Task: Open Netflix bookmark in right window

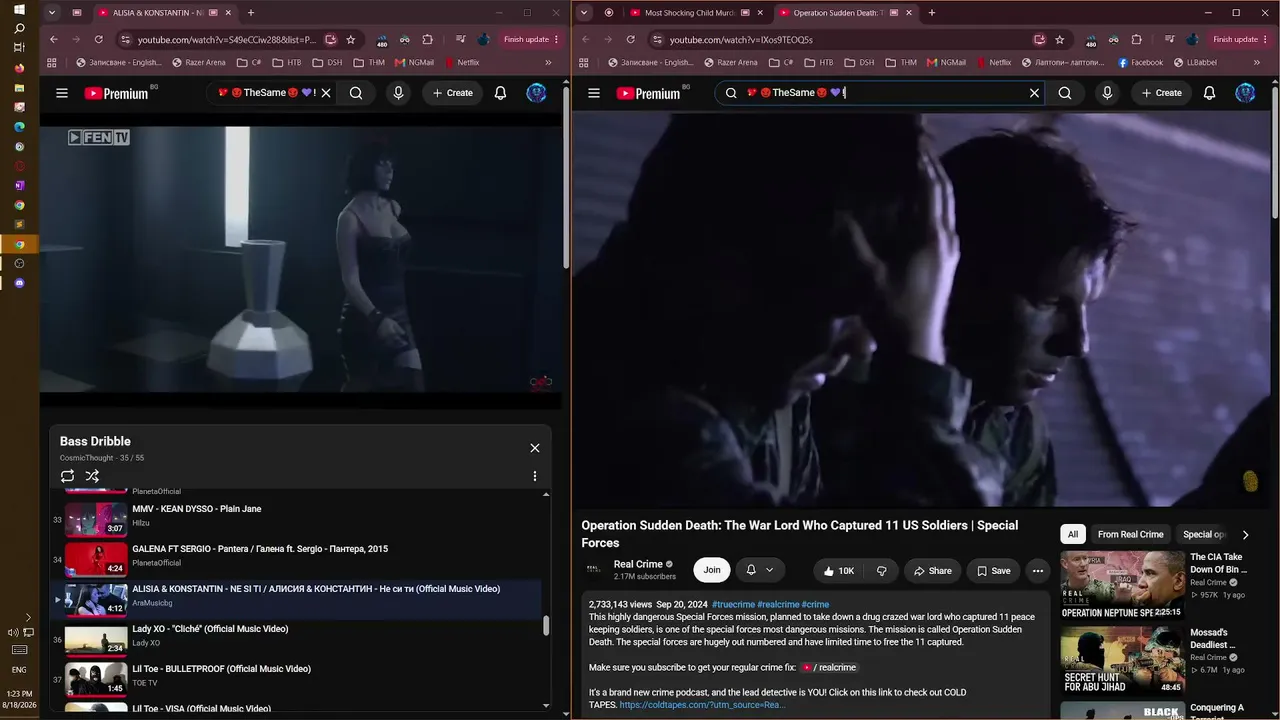Action: point(992,62)
